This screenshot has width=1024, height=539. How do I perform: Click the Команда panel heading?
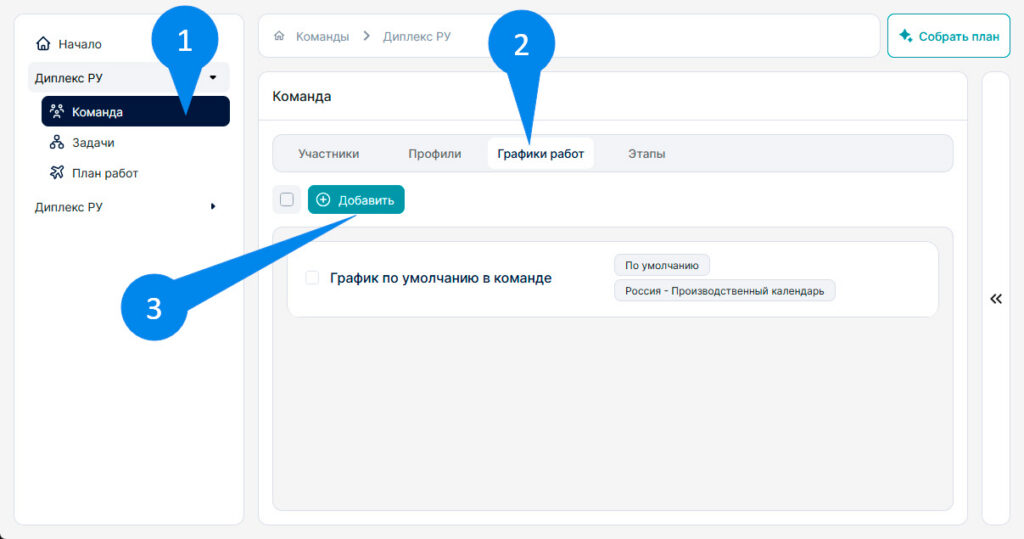click(x=302, y=96)
